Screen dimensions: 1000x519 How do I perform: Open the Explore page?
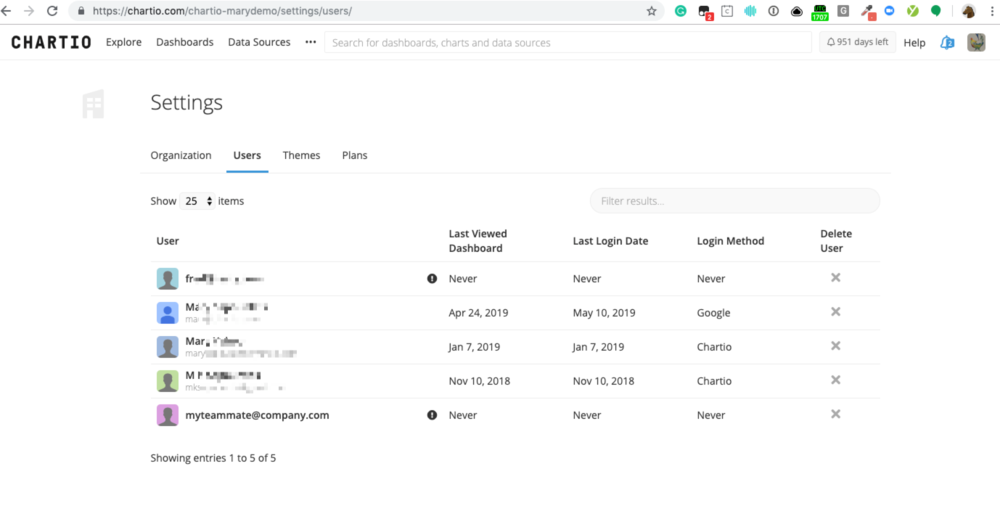[x=124, y=42]
